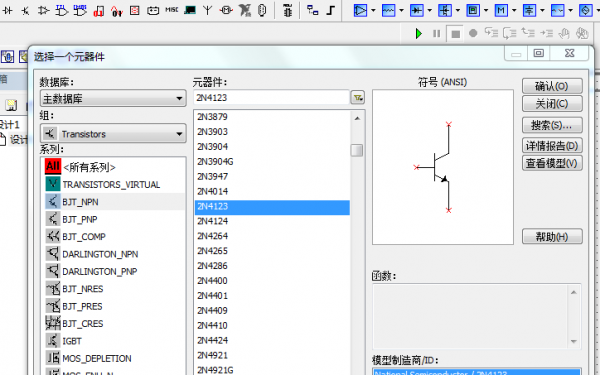Select the advanced peripherals monitor icon
This screenshot has width=600, height=375.
(190, 10)
